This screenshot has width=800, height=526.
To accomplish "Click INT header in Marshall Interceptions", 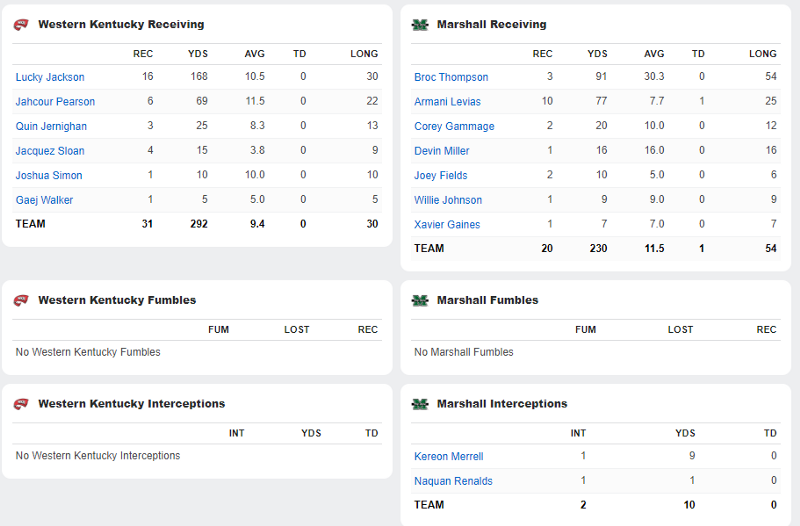I will (x=578, y=433).
